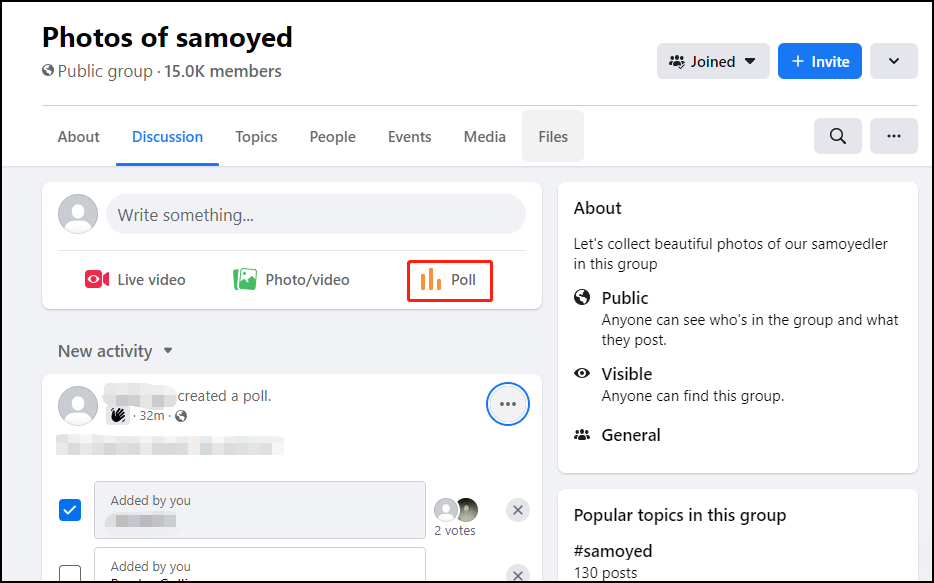Click the Write something input field

click(x=316, y=214)
